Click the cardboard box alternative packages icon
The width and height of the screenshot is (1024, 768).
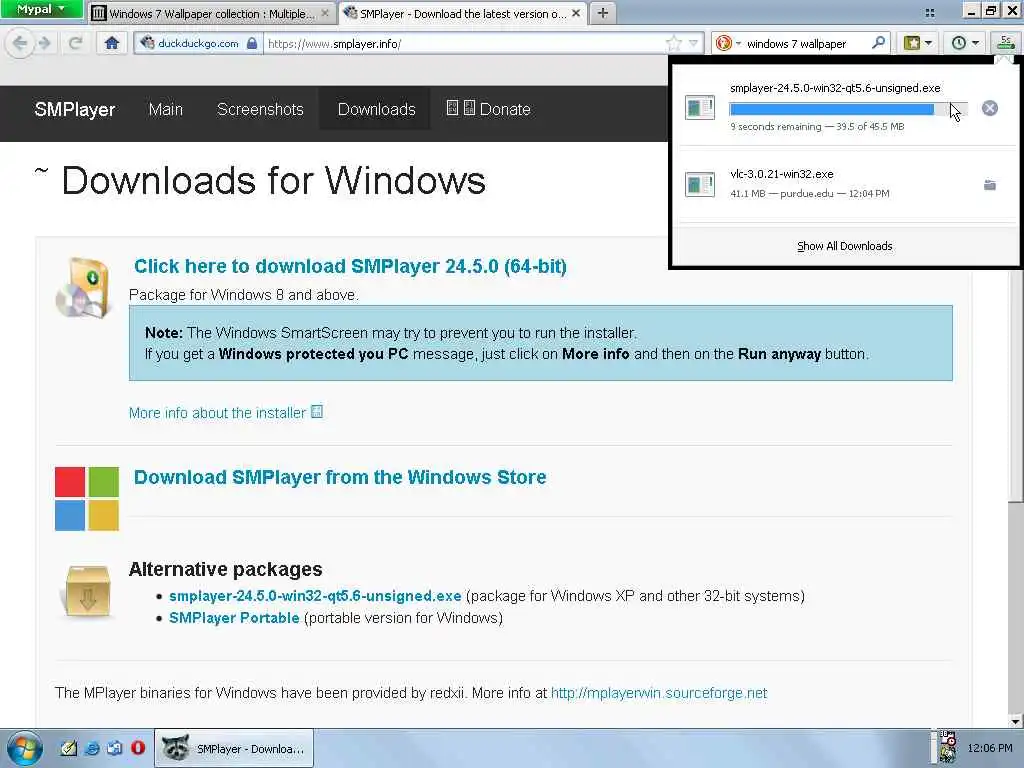[x=87, y=591]
